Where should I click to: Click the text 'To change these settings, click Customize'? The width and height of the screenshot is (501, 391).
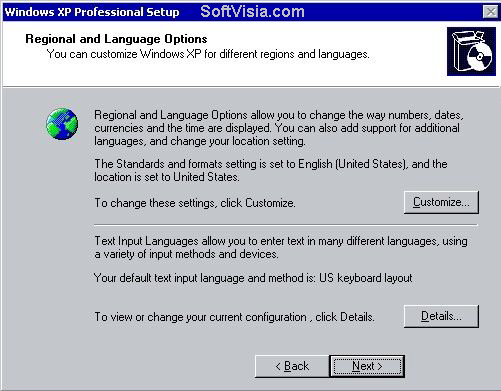(x=195, y=203)
